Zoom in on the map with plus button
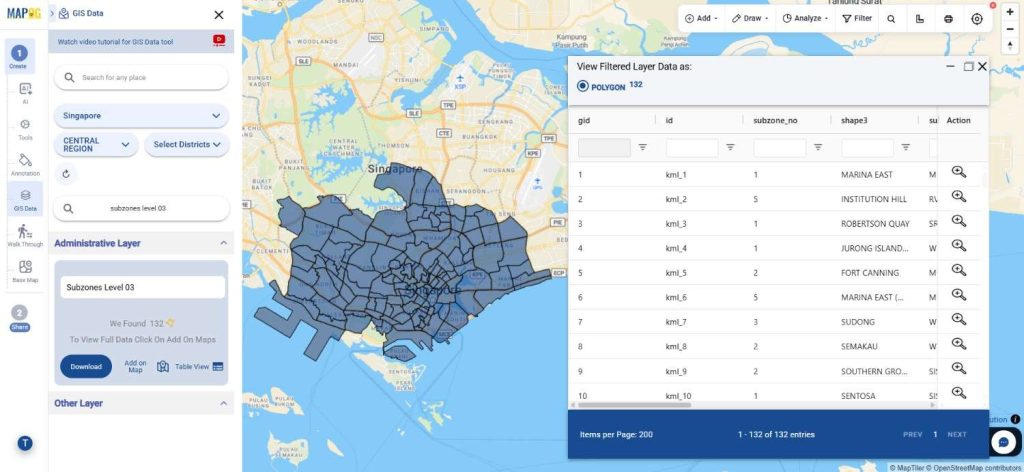 click(x=1010, y=12)
